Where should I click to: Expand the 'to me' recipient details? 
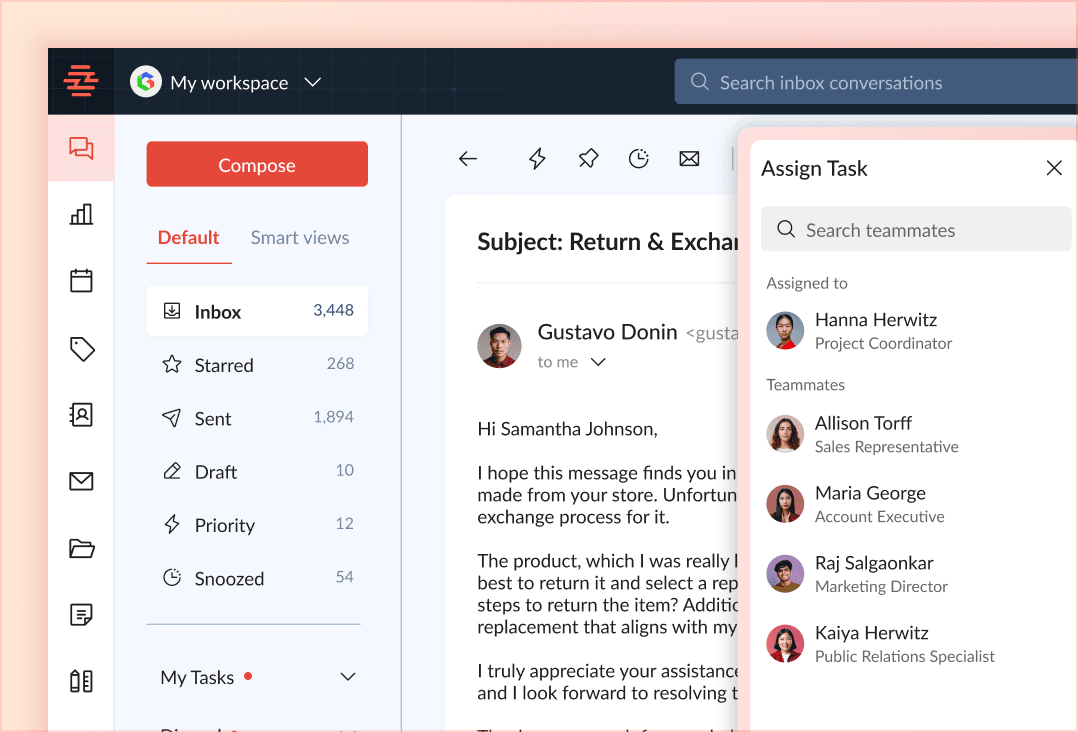click(598, 362)
